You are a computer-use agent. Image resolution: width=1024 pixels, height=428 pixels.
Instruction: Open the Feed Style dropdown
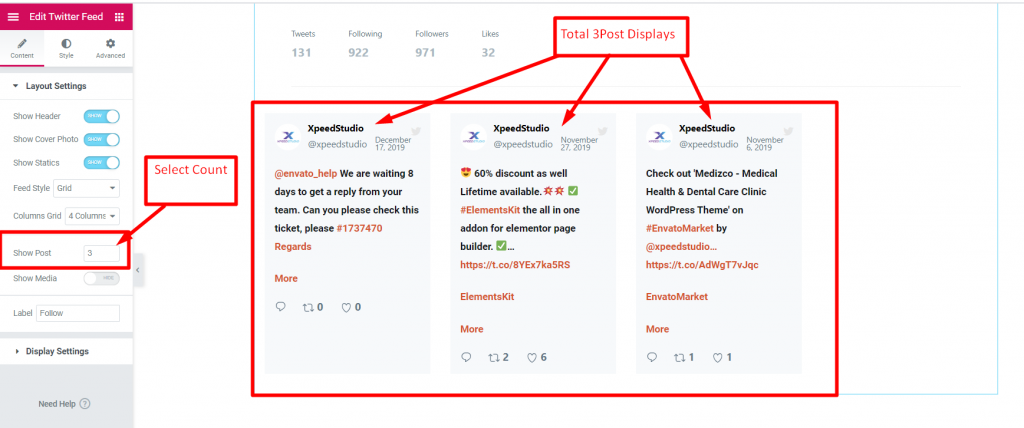(x=86, y=188)
